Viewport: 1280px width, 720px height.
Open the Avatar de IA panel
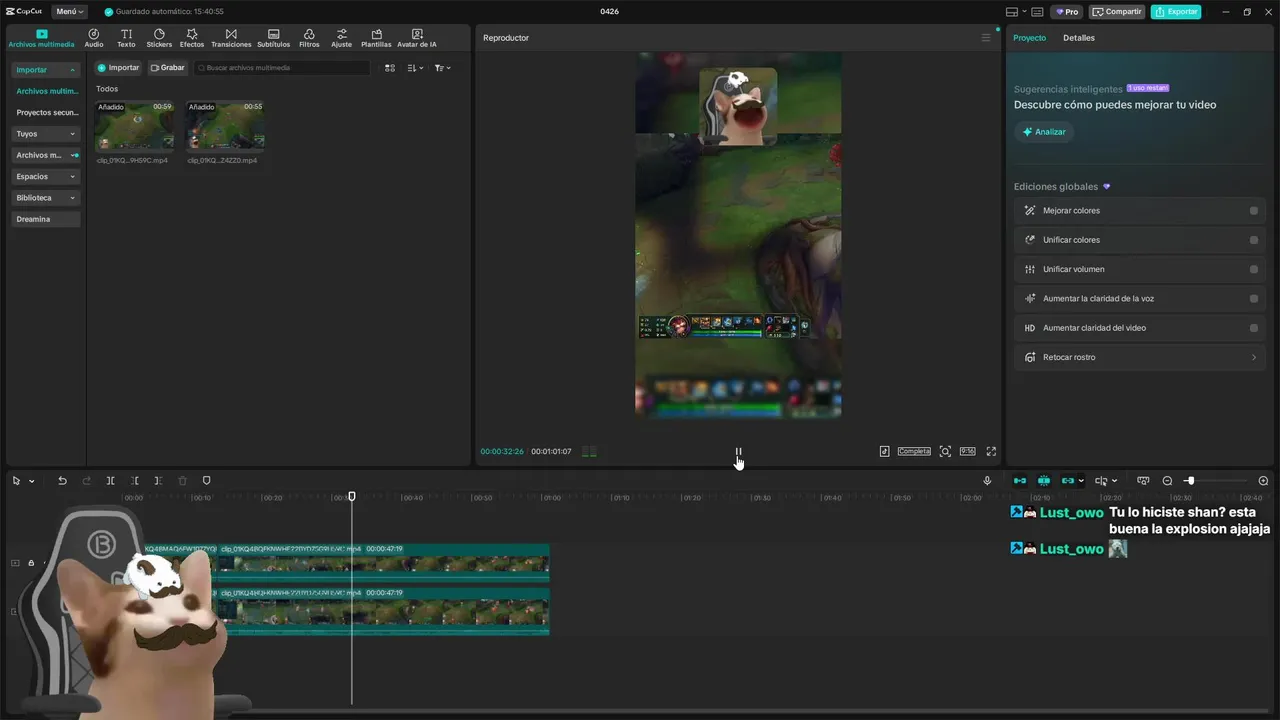click(x=417, y=38)
